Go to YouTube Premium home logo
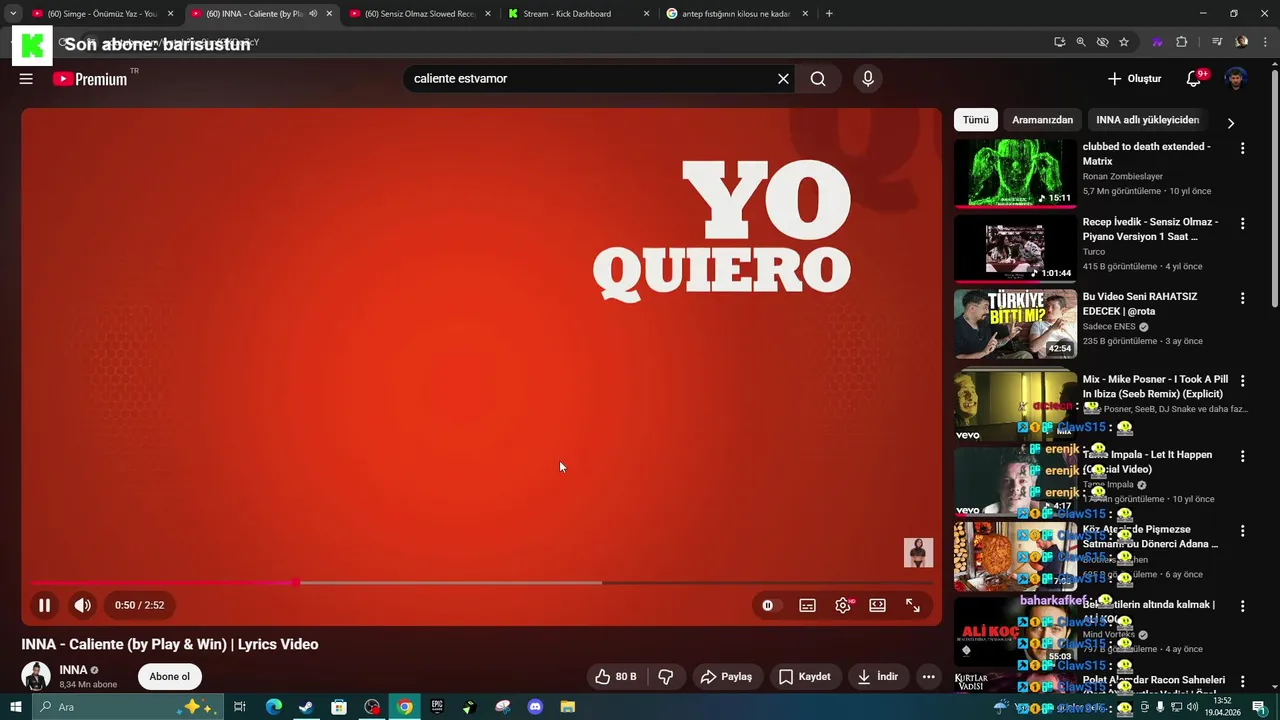This screenshot has height=720, width=1280. click(x=91, y=79)
